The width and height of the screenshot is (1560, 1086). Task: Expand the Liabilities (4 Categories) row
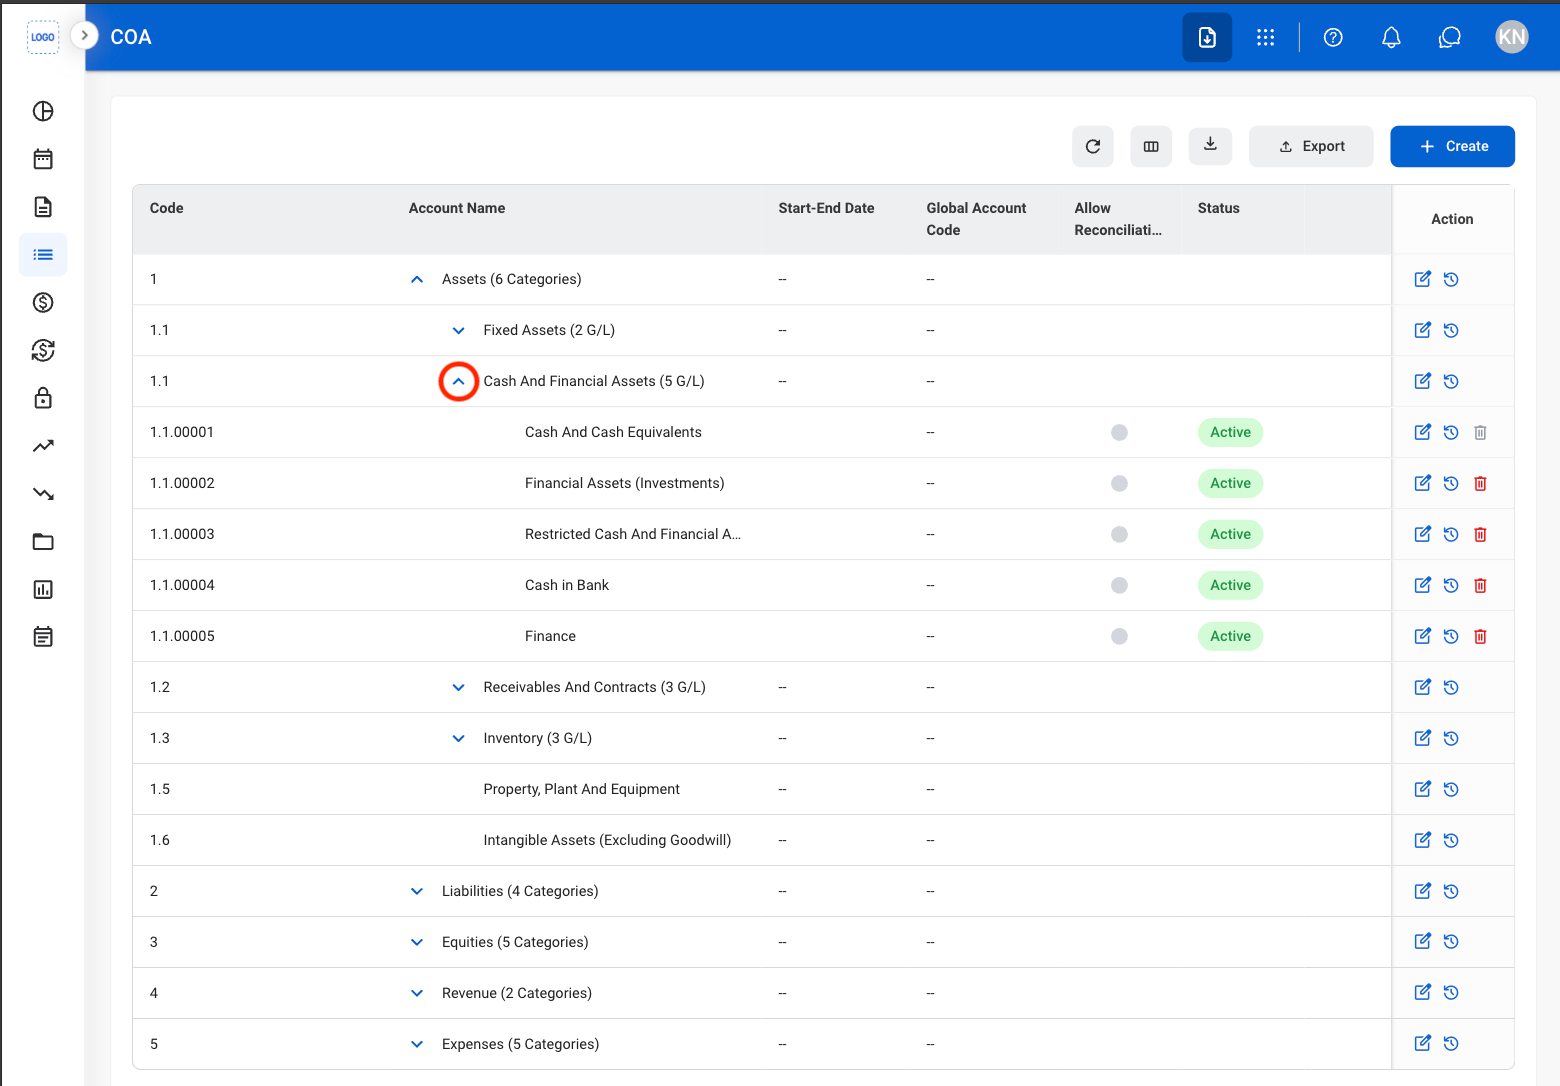[417, 891]
